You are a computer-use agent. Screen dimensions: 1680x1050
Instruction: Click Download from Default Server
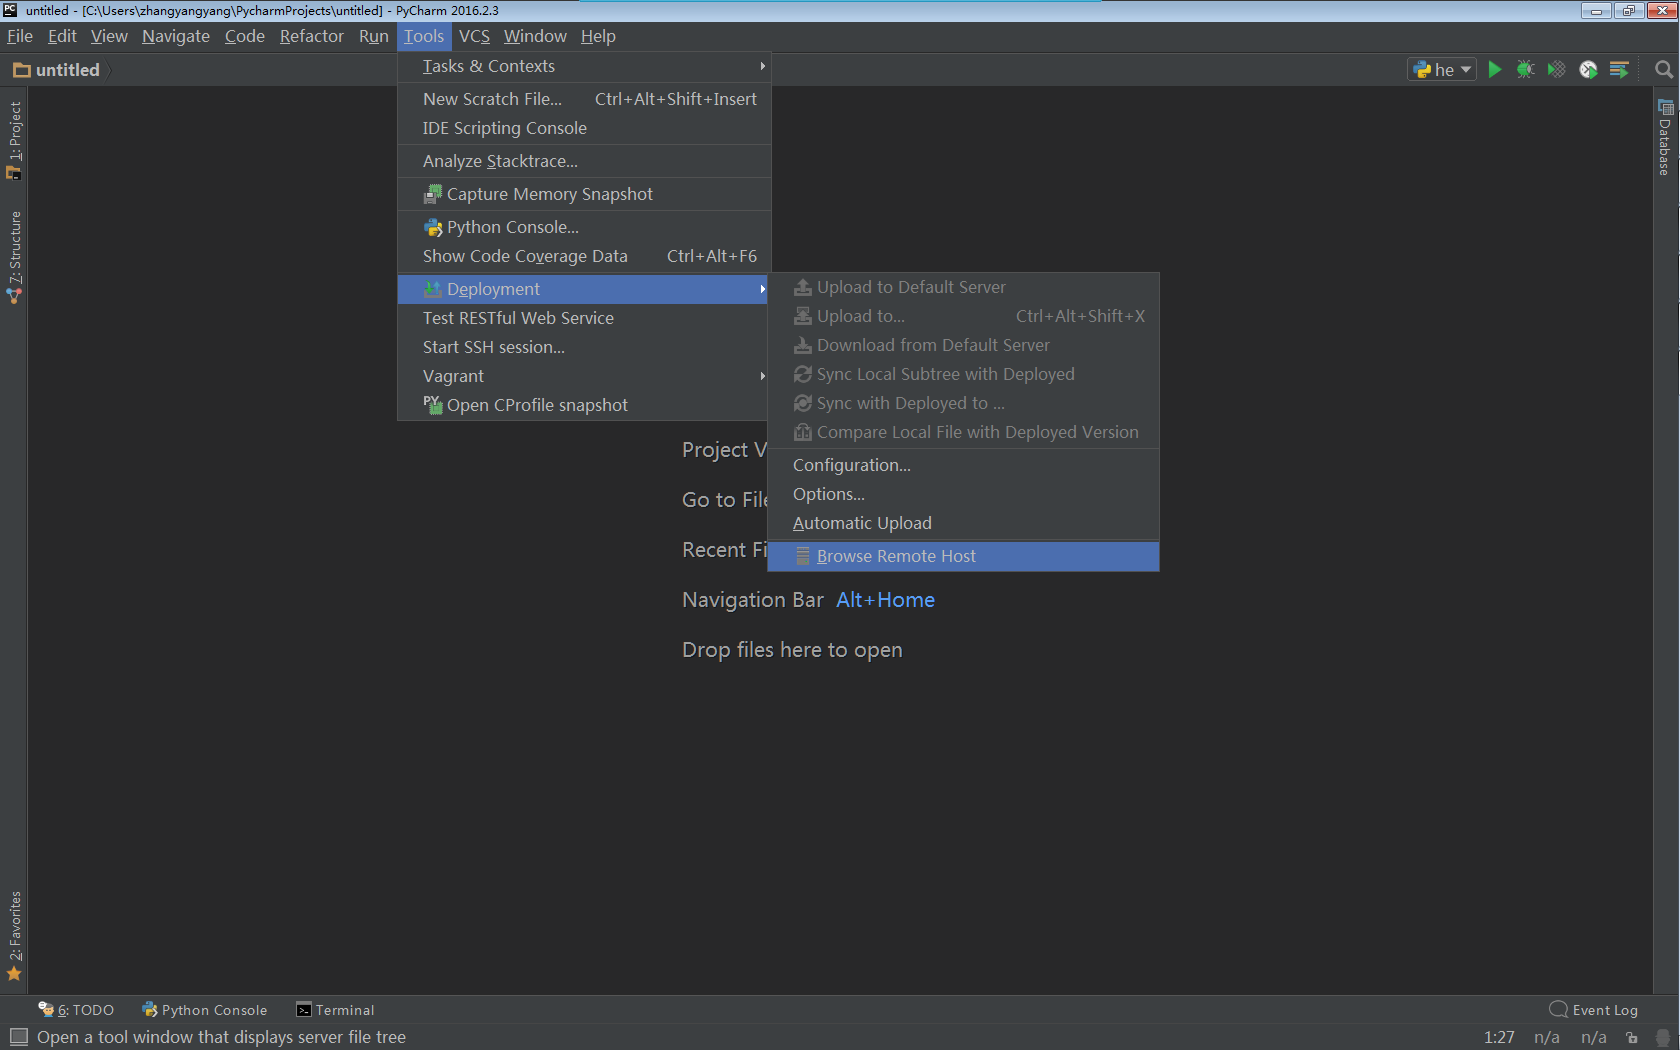coord(963,345)
